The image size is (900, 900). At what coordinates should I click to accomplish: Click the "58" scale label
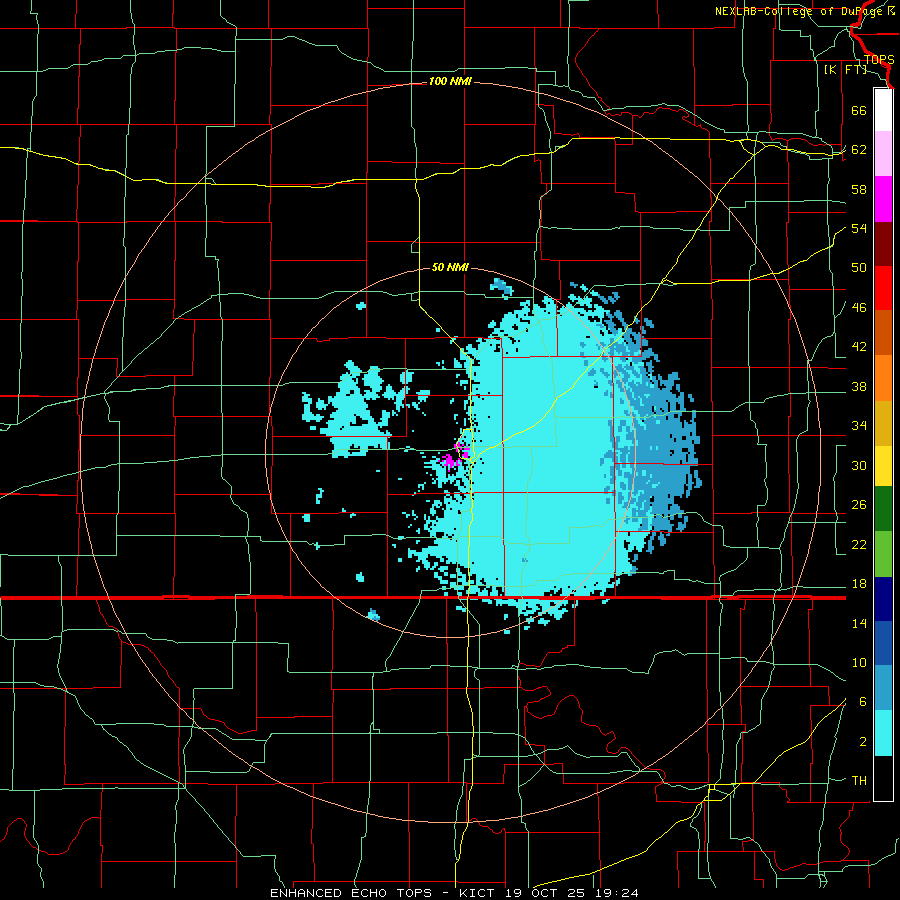(859, 189)
